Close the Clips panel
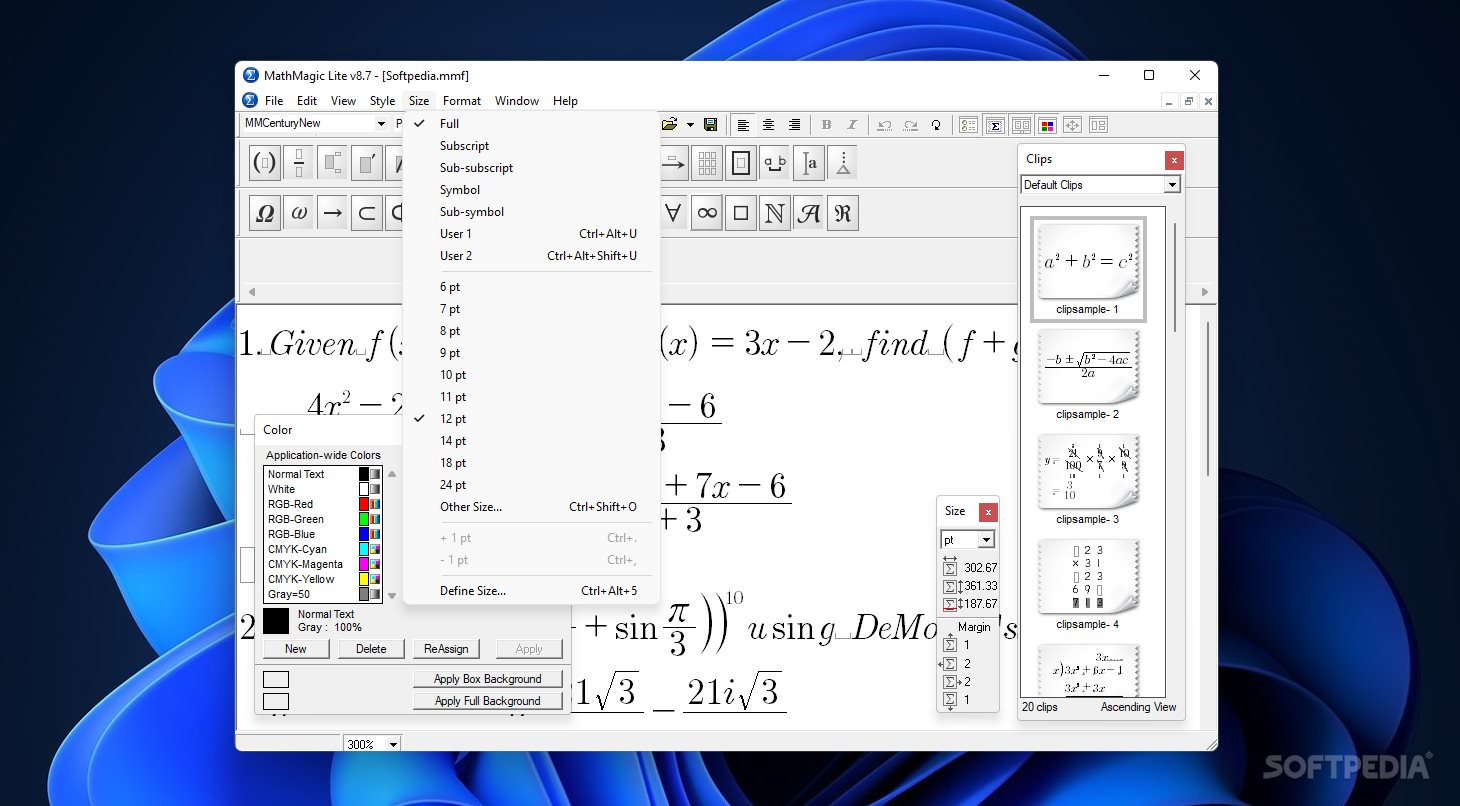 (x=1174, y=160)
